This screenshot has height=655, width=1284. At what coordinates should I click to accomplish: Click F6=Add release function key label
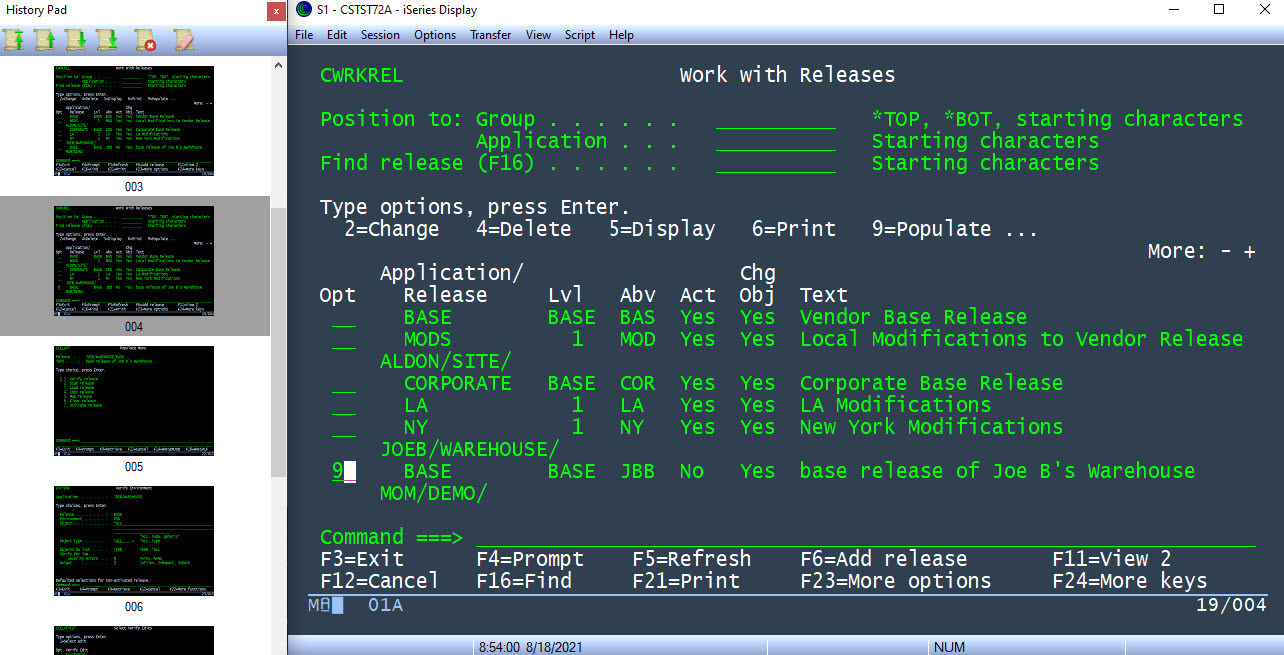884,558
